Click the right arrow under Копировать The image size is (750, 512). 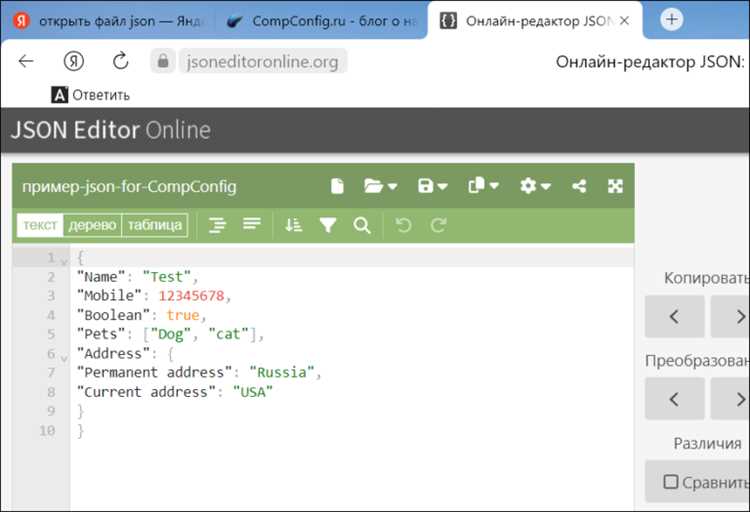coord(730,316)
